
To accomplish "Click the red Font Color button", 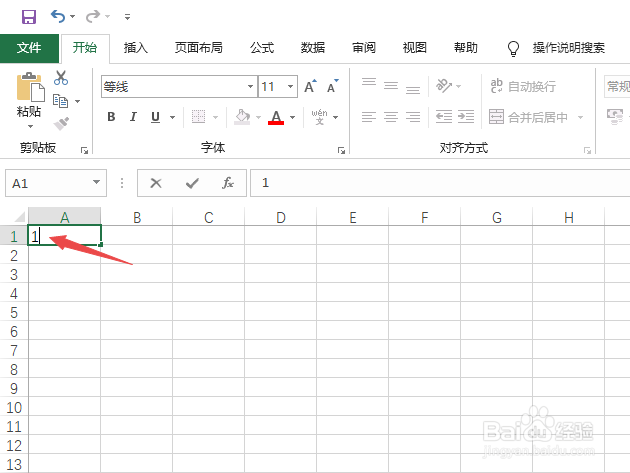I will [x=276, y=117].
